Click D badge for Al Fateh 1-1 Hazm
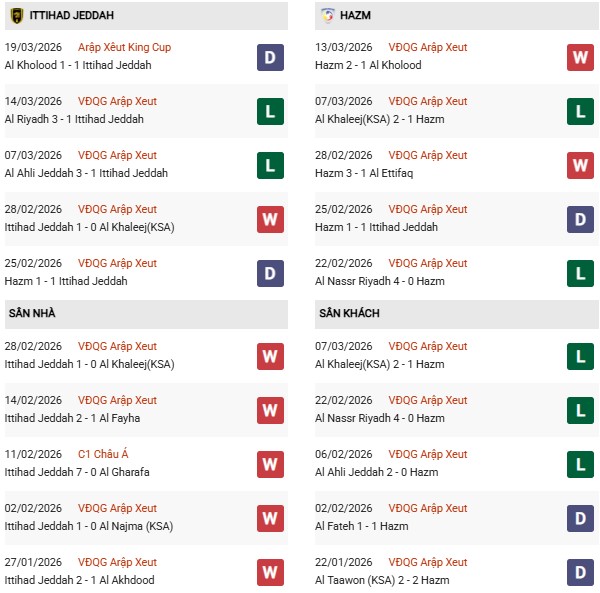Image resolution: width=600 pixels, height=593 pixels. click(x=580, y=518)
